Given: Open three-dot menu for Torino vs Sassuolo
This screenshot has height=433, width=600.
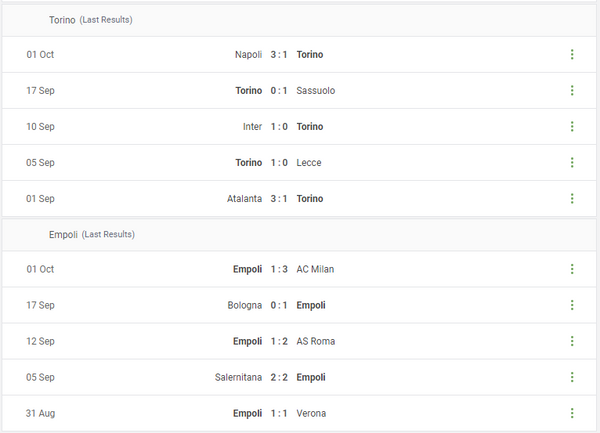Looking at the screenshot, I should tap(572, 91).
